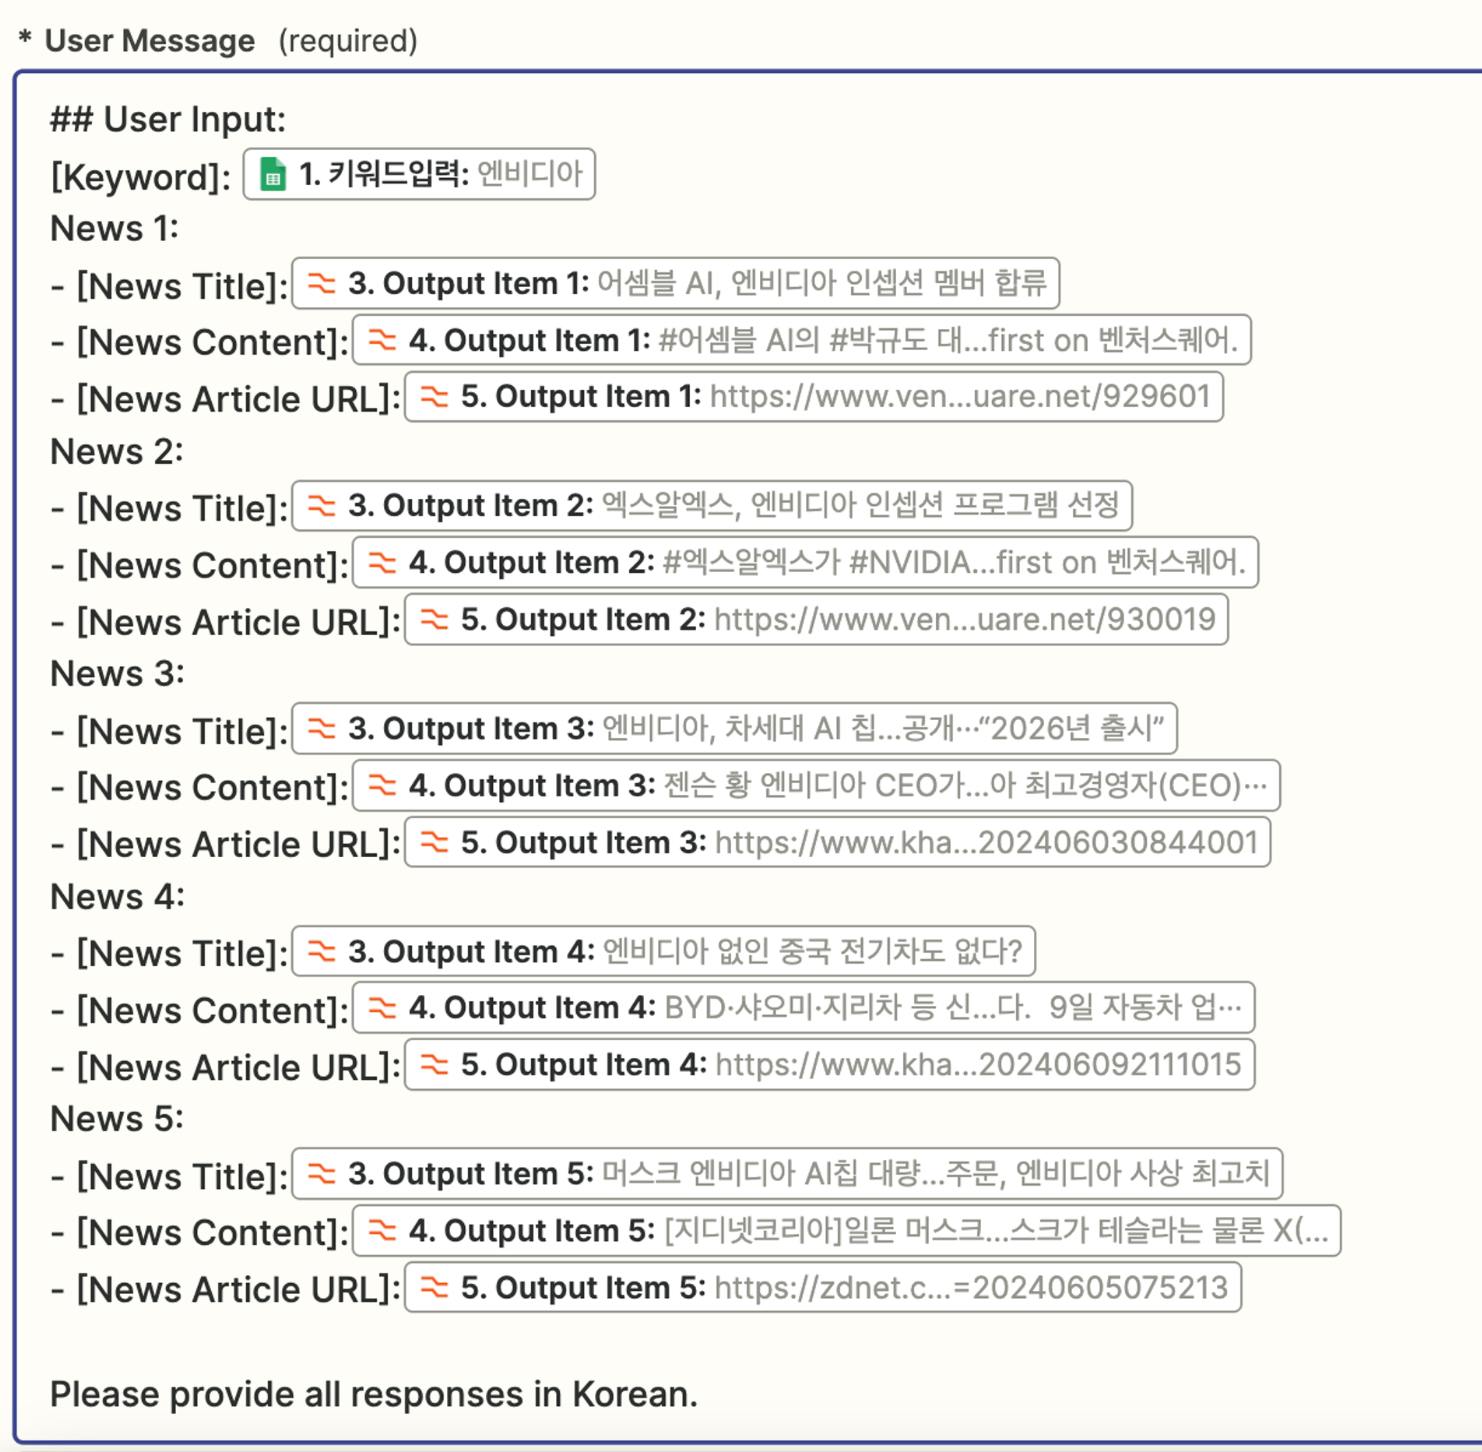Image resolution: width=1482 pixels, height=1452 pixels.
Task: Click the '3. Output Item 2' news title pill
Action: (x=712, y=505)
